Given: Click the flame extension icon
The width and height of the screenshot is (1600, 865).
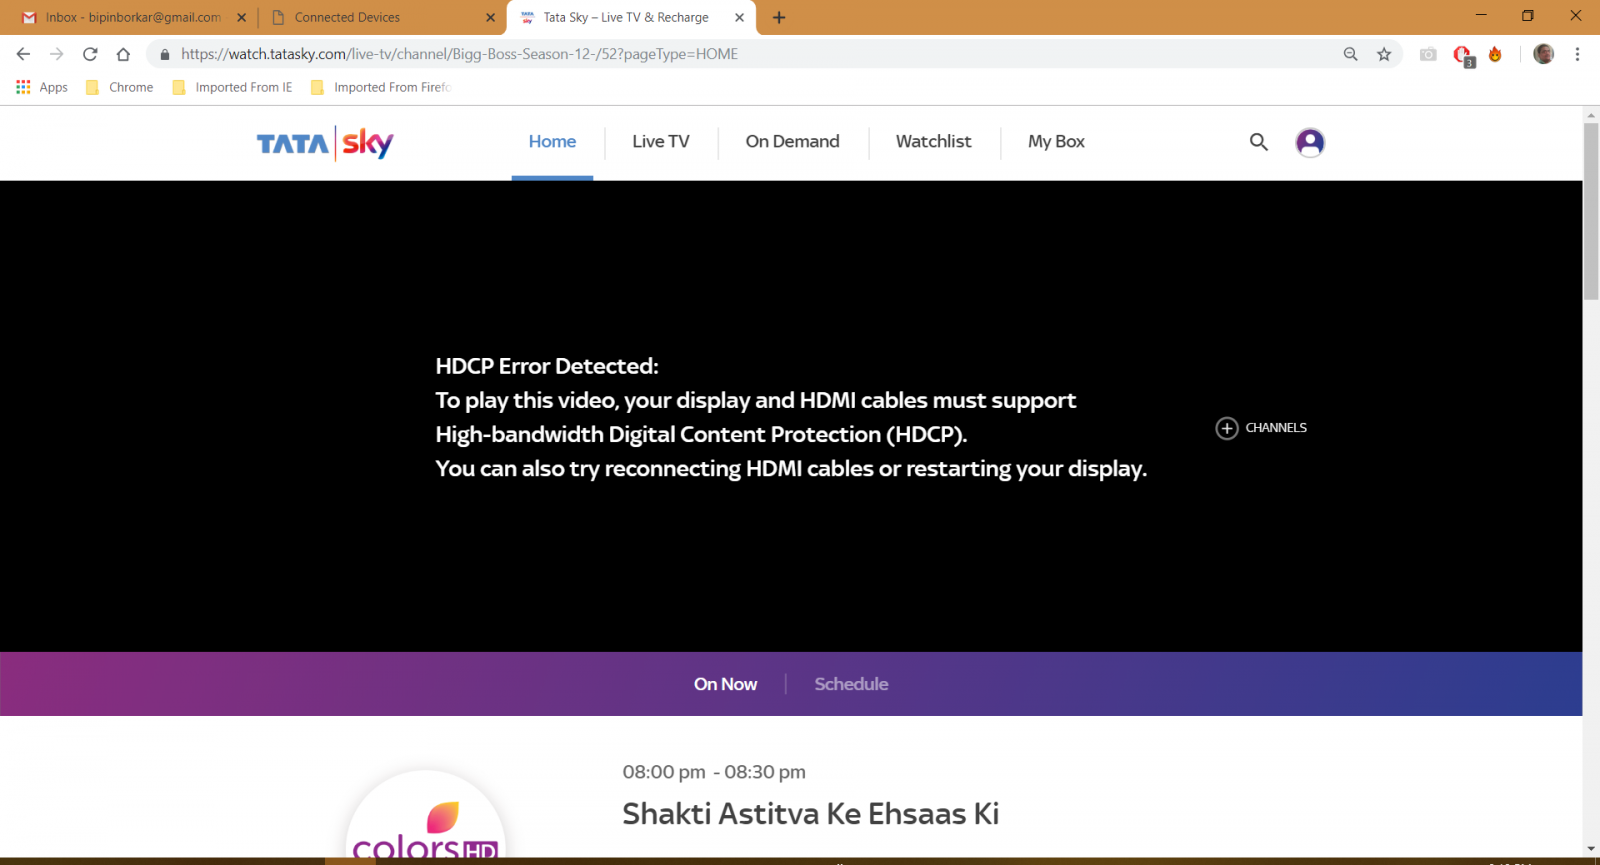Looking at the screenshot, I should click(1495, 54).
